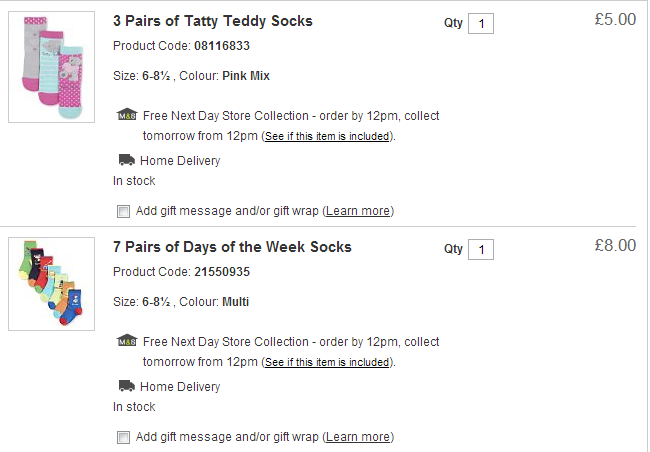Click quantity field for Tatty Teddy Socks
Image resolution: width=650 pixels, height=452 pixels.
(481, 23)
